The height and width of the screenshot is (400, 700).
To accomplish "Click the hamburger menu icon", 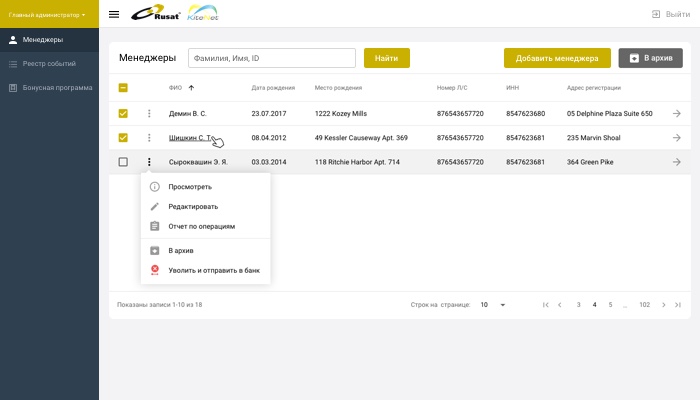I will click(x=114, y=14).
